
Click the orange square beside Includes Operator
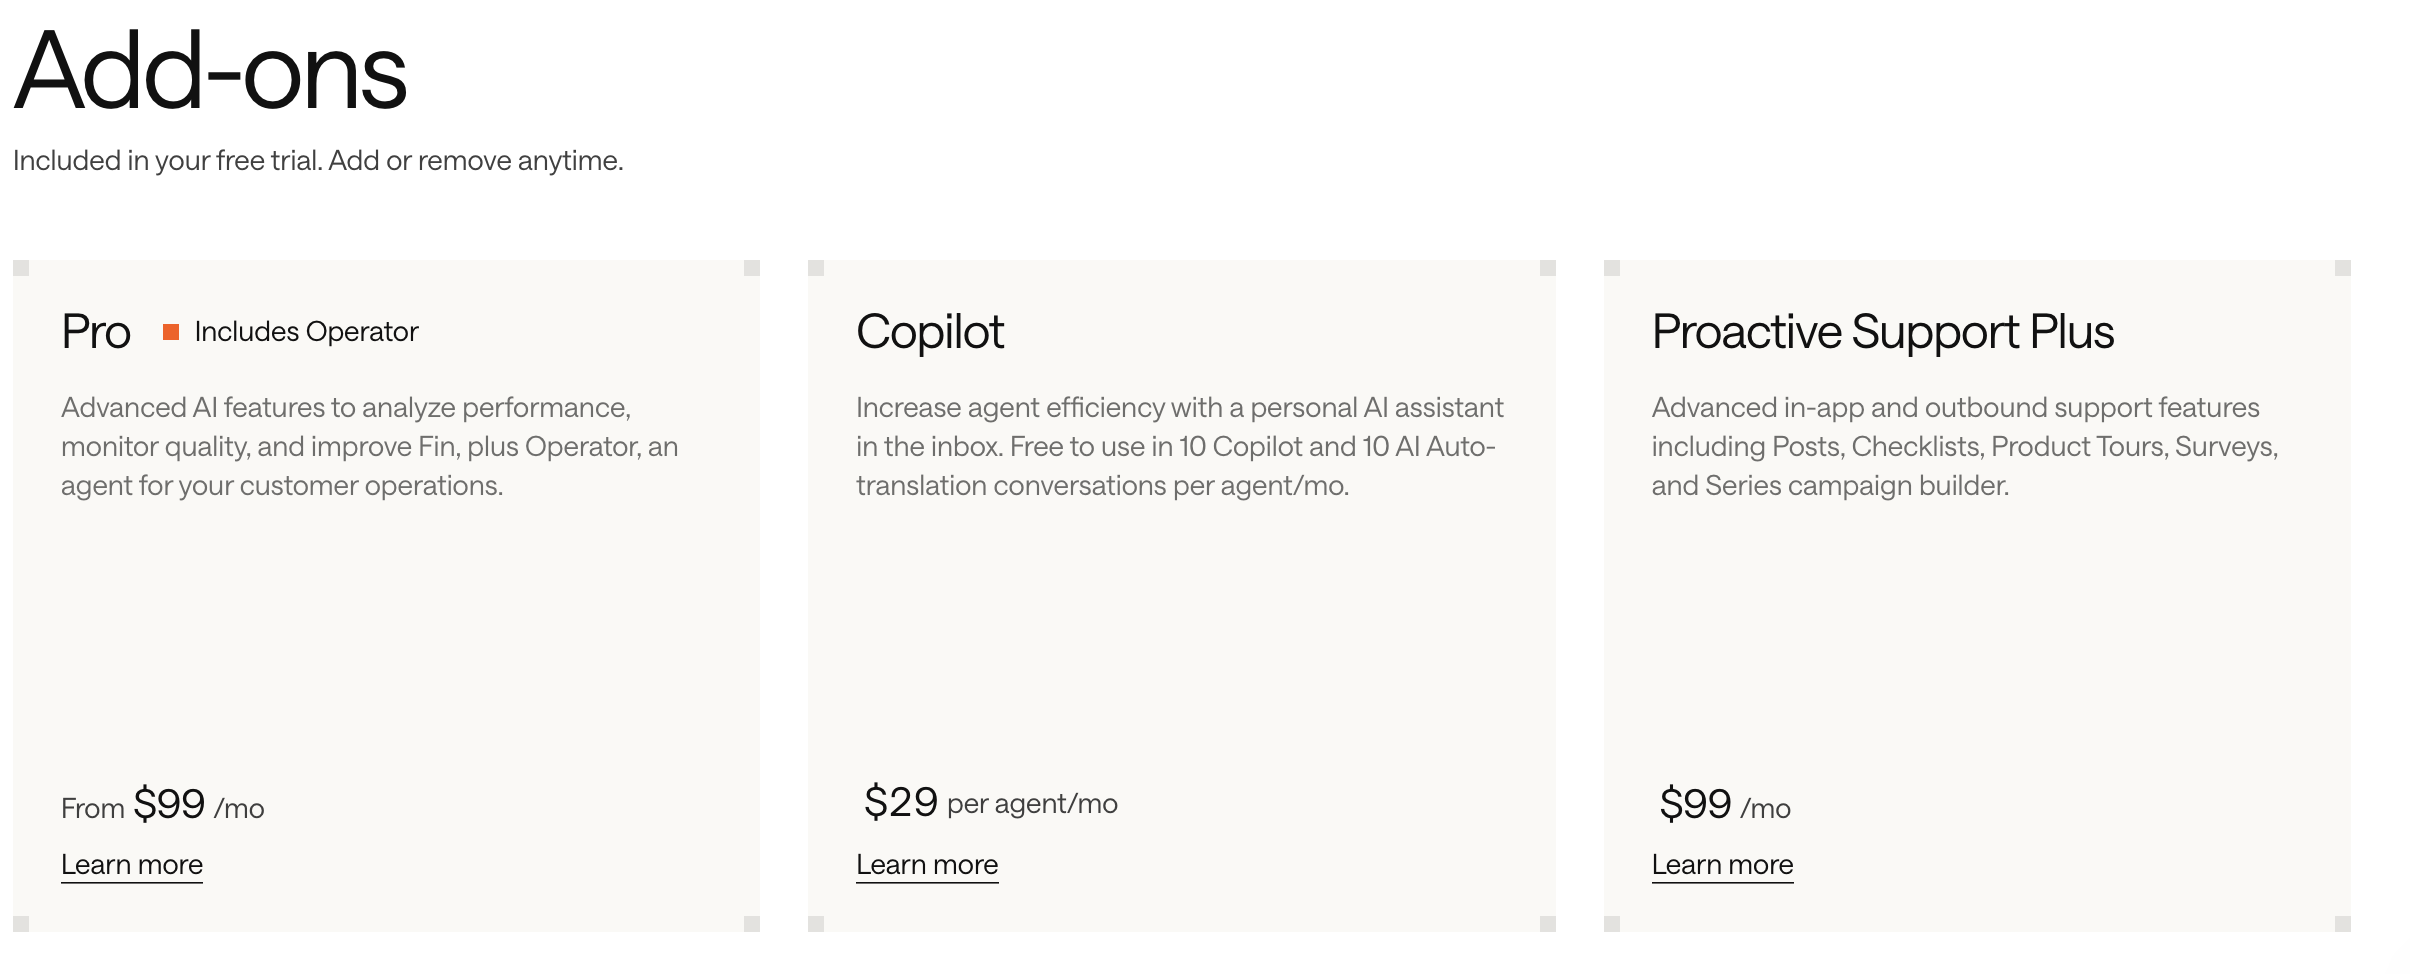[x=171, y=332]
